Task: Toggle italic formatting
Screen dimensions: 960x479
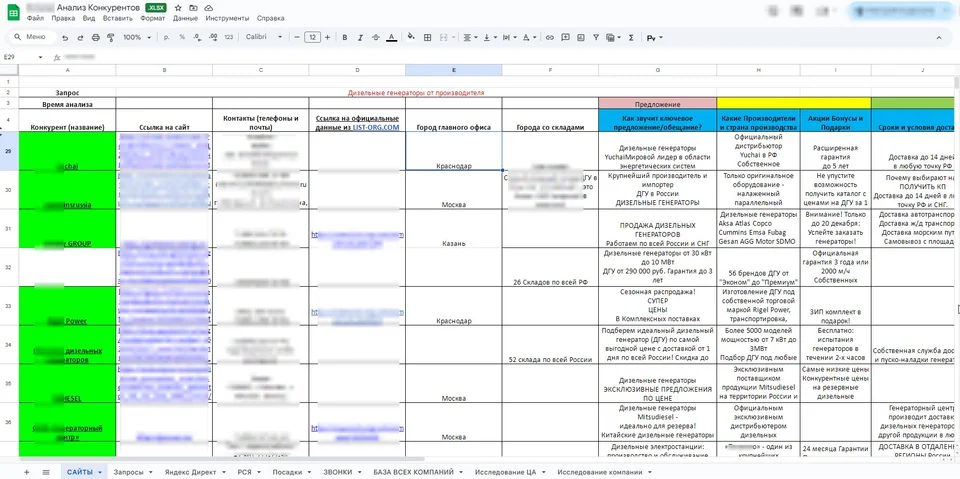Action: tap(360, 37)
